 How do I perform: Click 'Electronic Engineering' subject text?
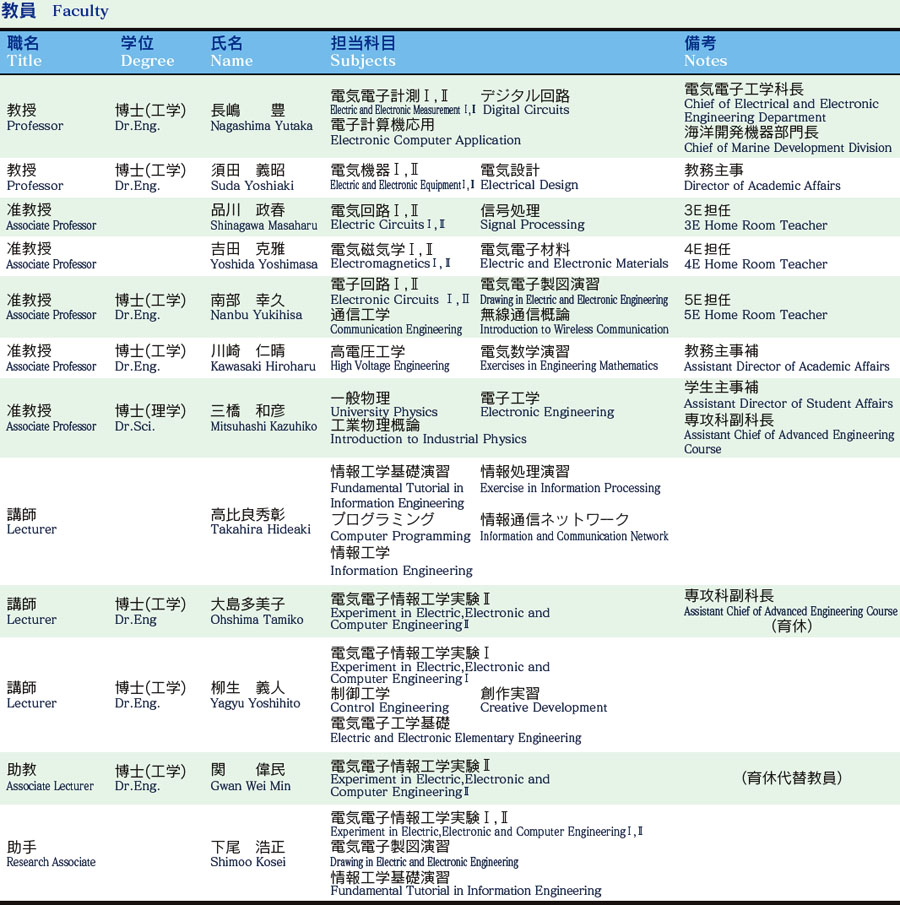pos(547,412)
